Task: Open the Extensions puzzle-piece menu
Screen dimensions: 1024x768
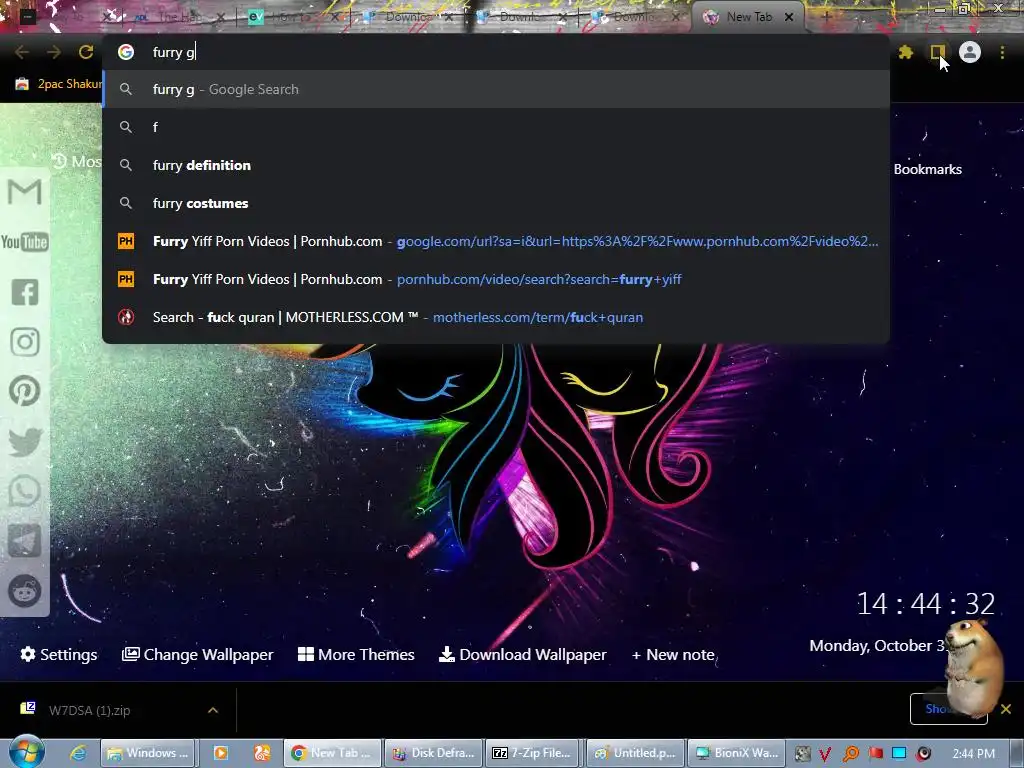Action: (x=905, y=52)
